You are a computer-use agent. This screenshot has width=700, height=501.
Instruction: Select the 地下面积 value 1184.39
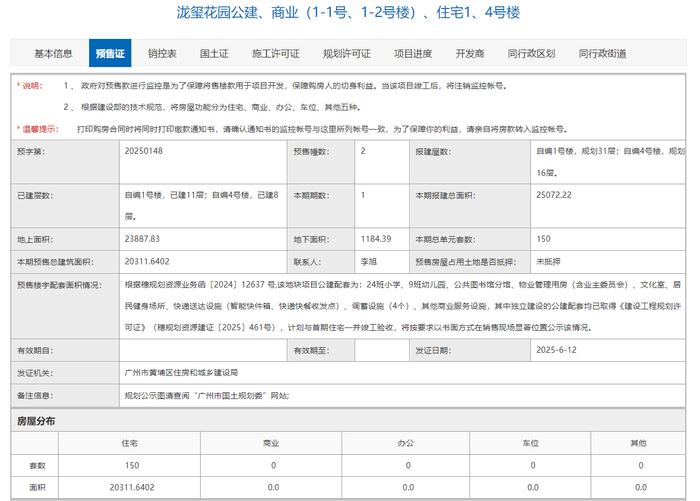(x=376, y=239)
